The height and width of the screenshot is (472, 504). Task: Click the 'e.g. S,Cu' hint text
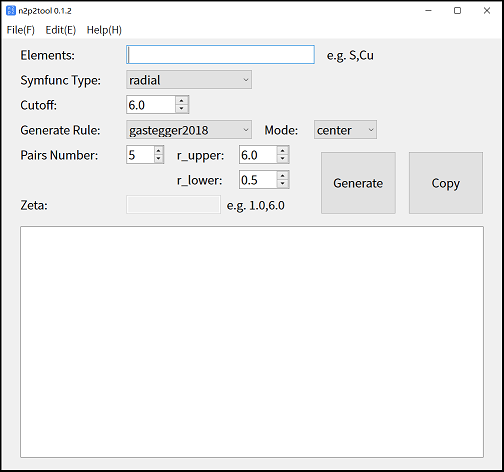pos(350,55)
